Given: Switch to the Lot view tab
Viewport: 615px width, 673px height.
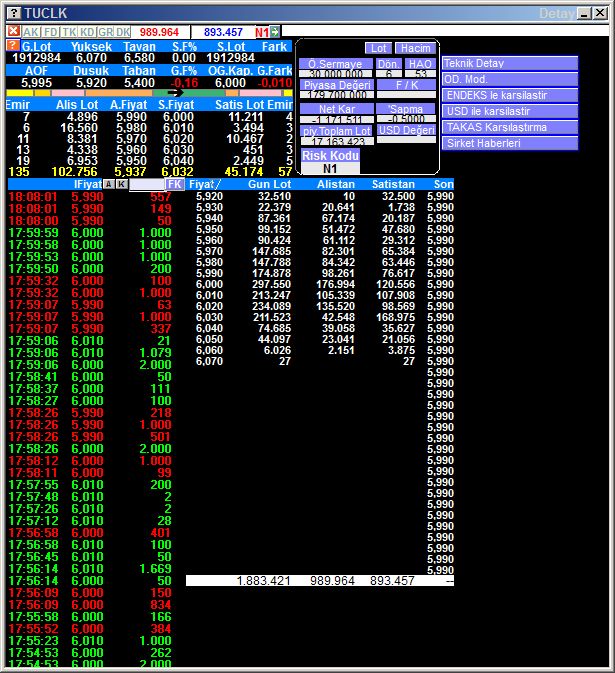Looking at the screenshot, I should click(378, 48).
